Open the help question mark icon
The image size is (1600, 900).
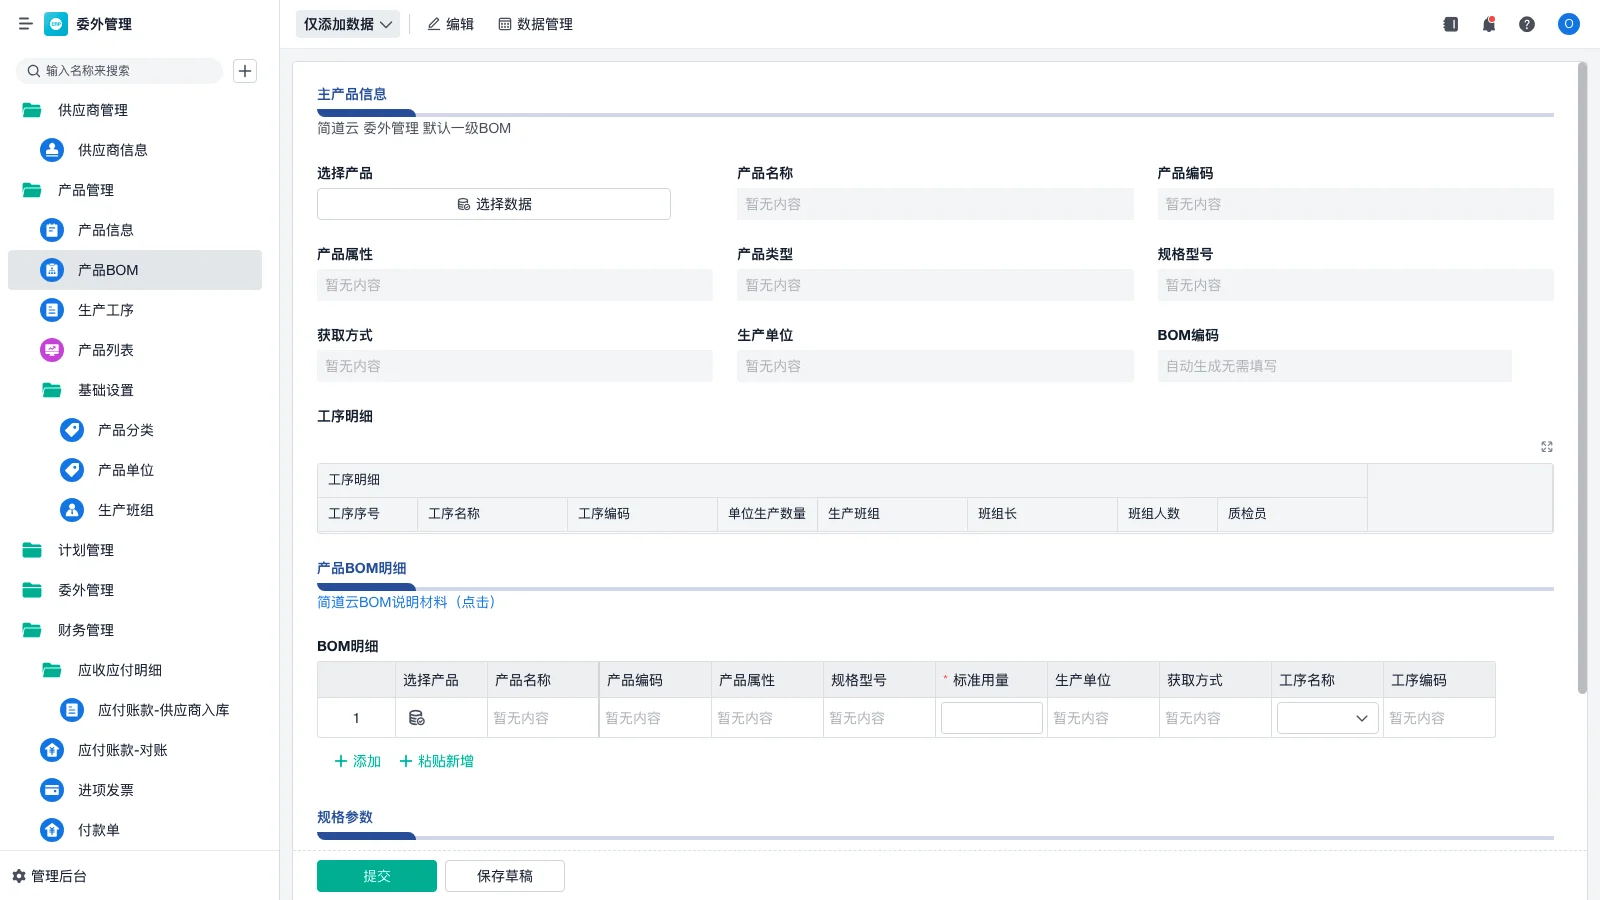coord(1527,24)
